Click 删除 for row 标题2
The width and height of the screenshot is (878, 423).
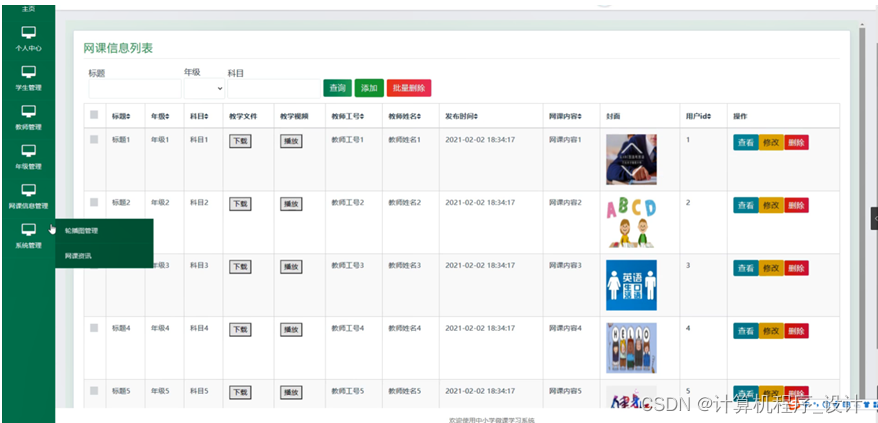tap(796, 205)
